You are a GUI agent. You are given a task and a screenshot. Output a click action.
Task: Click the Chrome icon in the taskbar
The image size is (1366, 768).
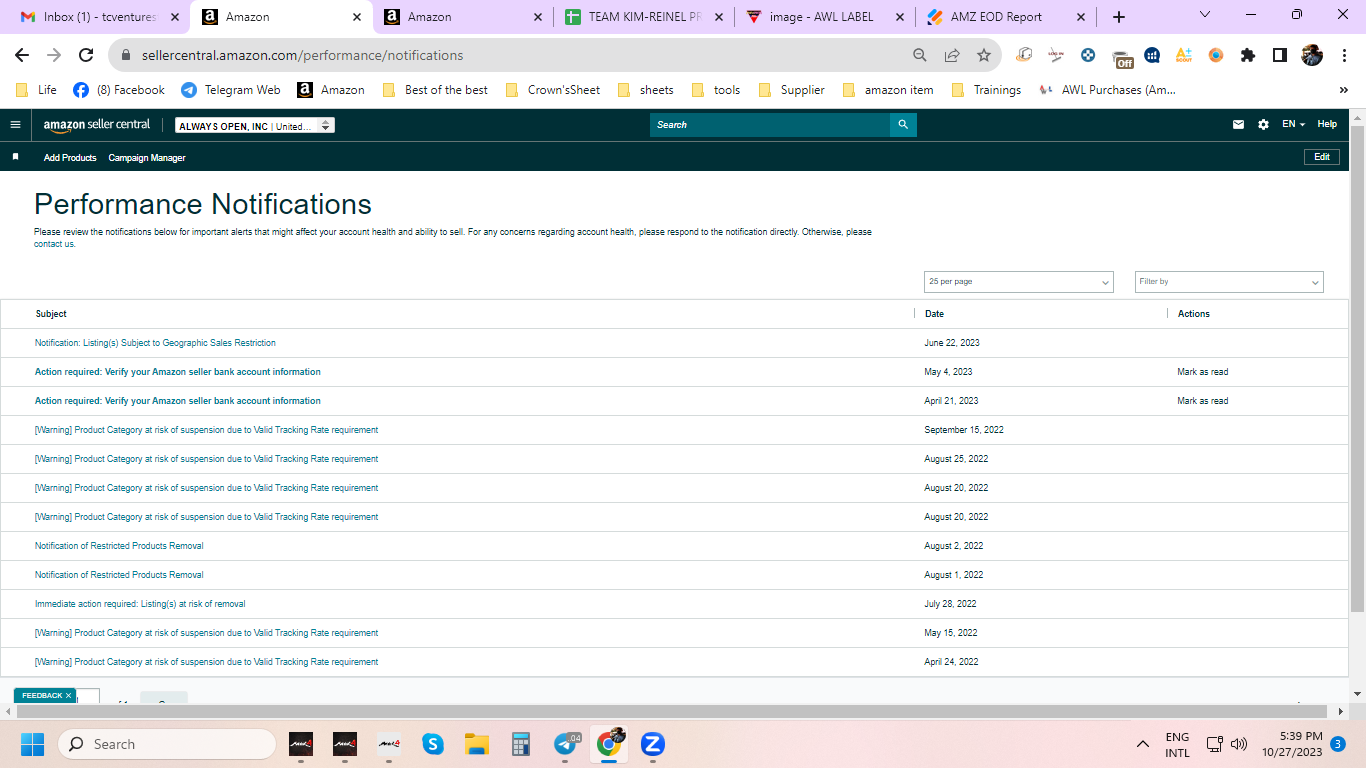pyautogui.click(x=610, y=744)
